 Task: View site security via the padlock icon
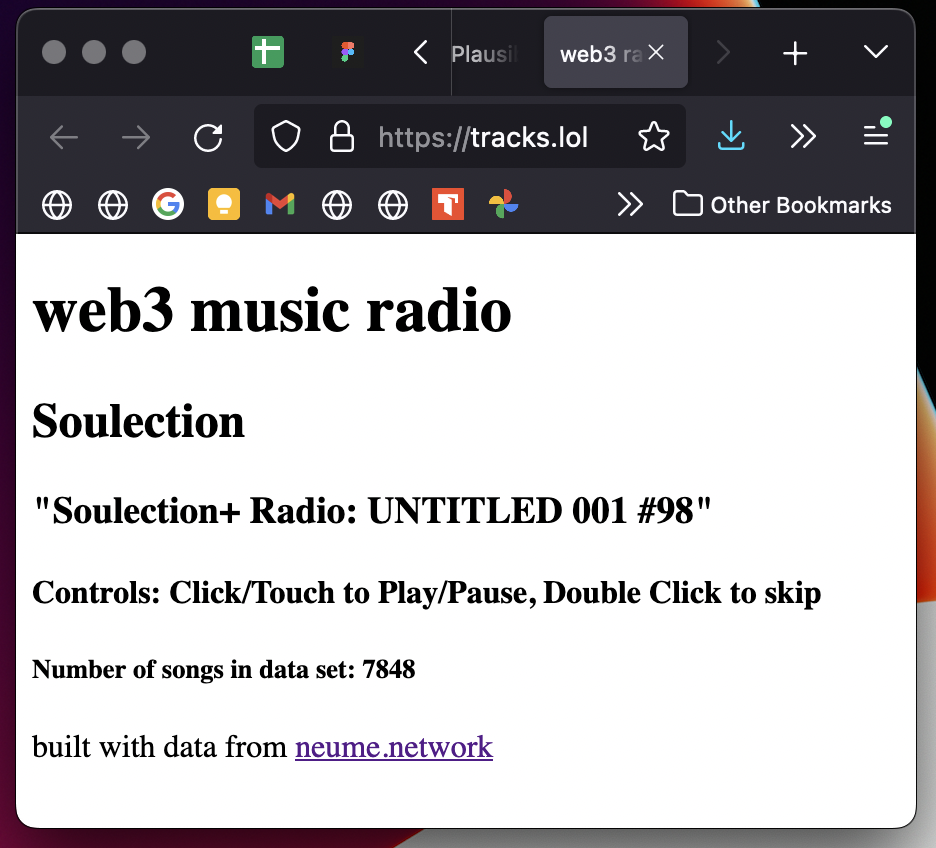pyautogui.click(x=341, y=137)
